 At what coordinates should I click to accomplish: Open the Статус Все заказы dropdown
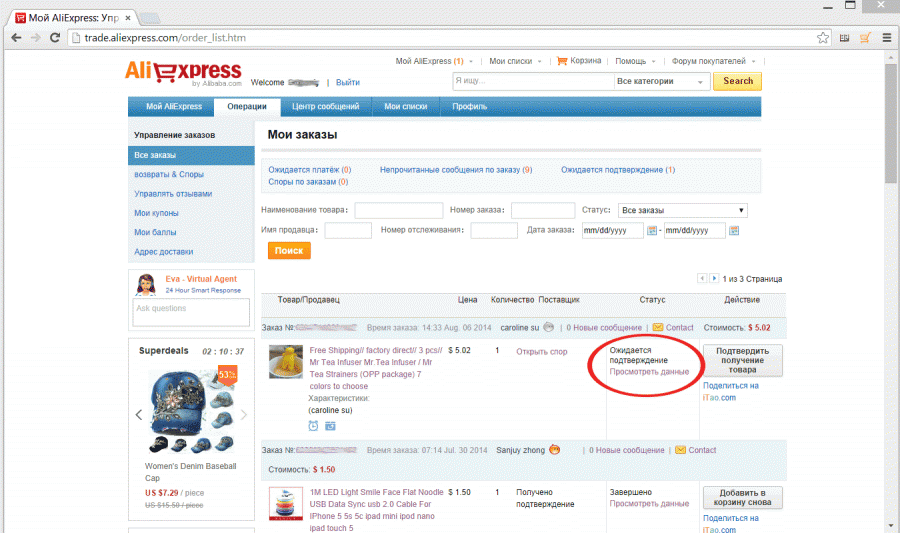click(x=682, y=211)
